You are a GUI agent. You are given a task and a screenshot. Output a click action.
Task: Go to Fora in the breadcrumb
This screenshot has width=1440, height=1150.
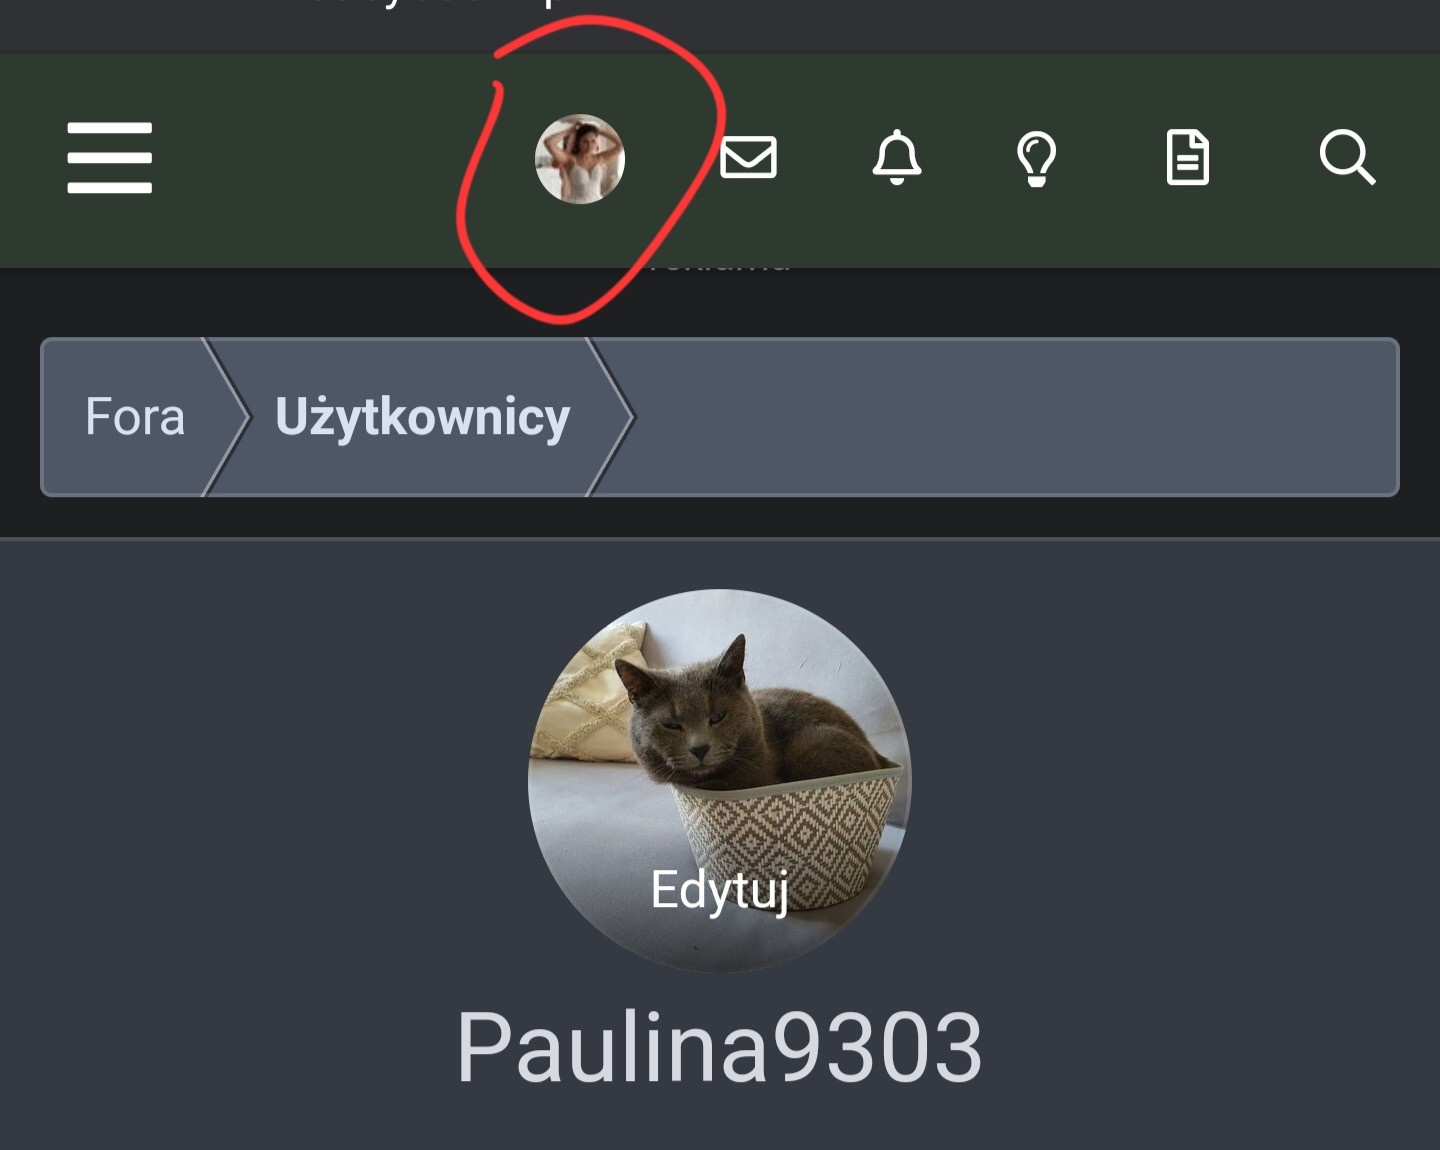point(135,417)
